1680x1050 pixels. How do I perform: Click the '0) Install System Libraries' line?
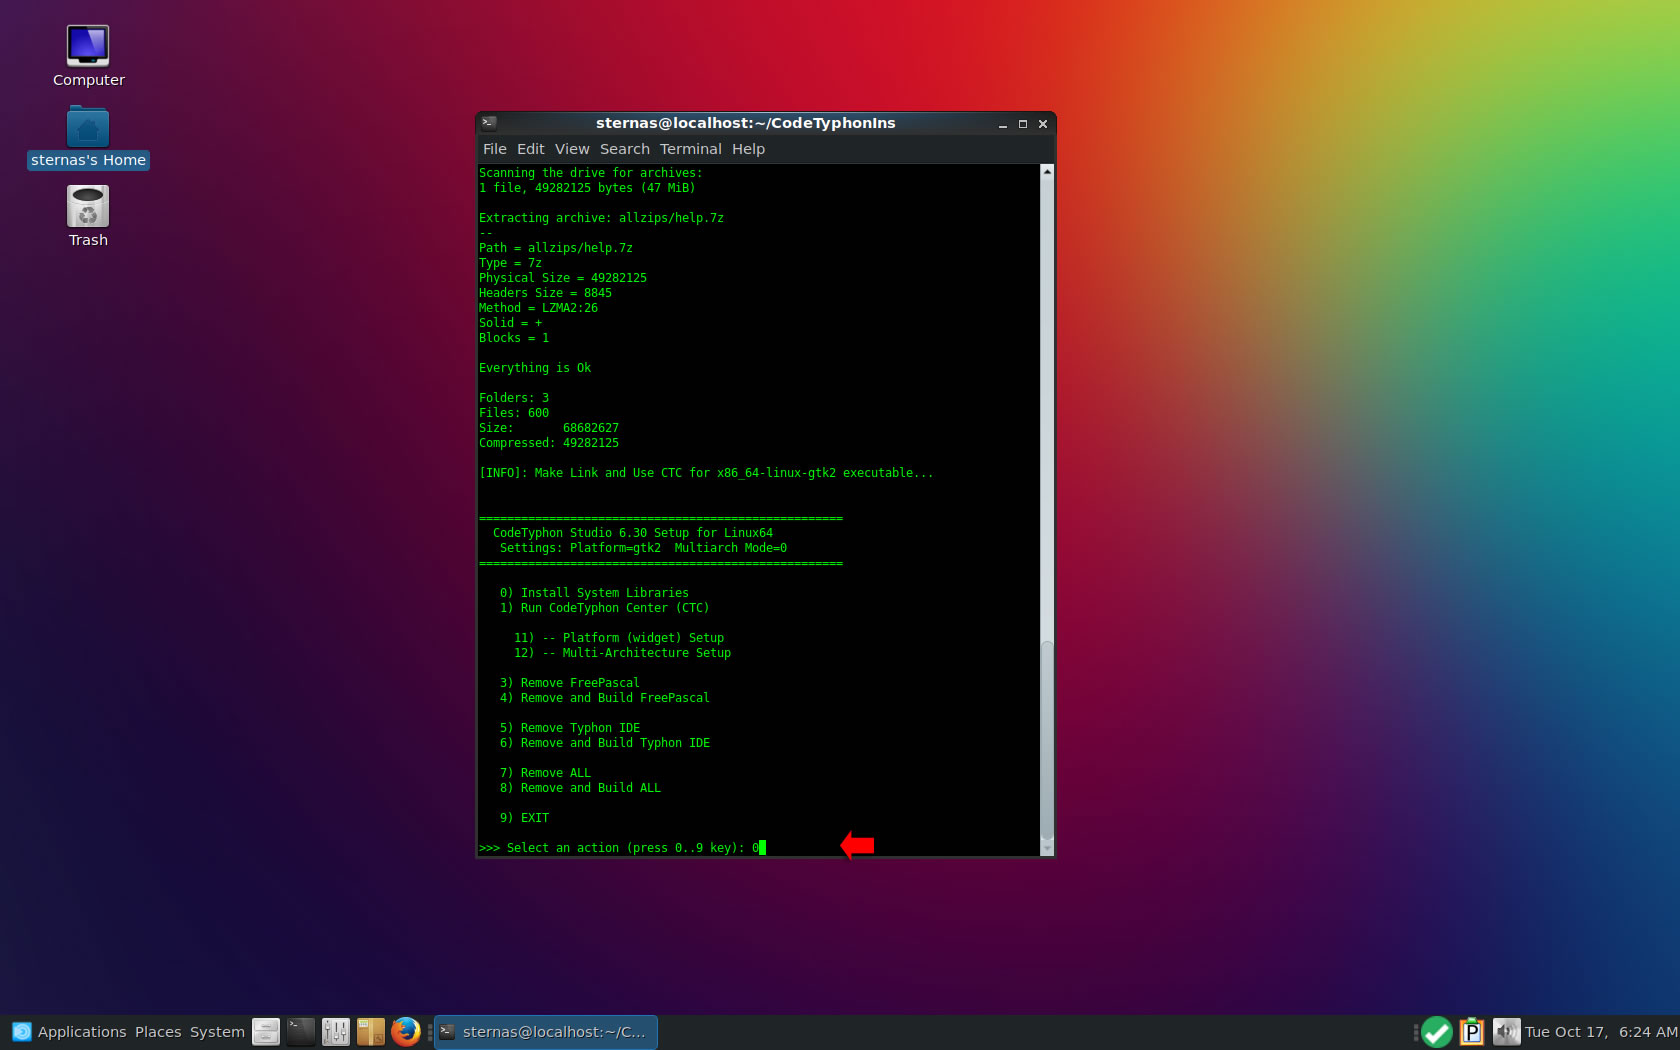594,593
